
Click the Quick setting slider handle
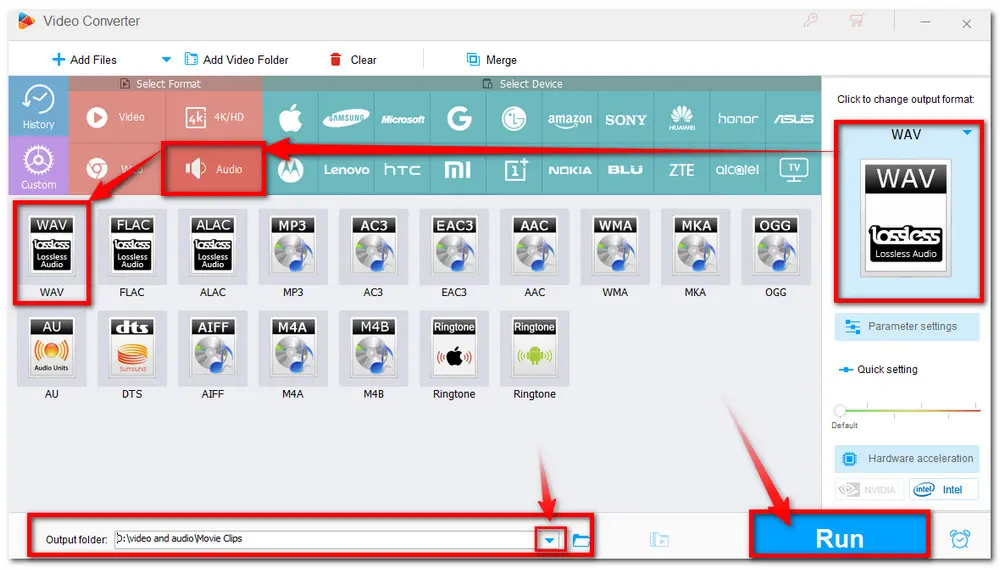840,410
